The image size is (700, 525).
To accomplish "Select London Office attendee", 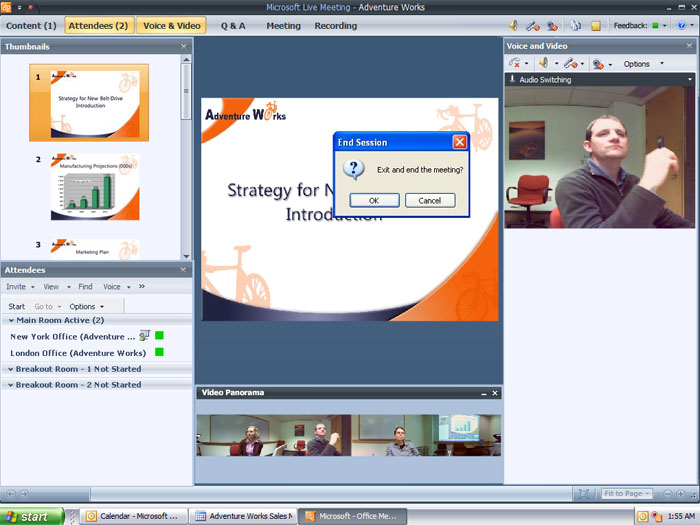I will pos(78,353).
